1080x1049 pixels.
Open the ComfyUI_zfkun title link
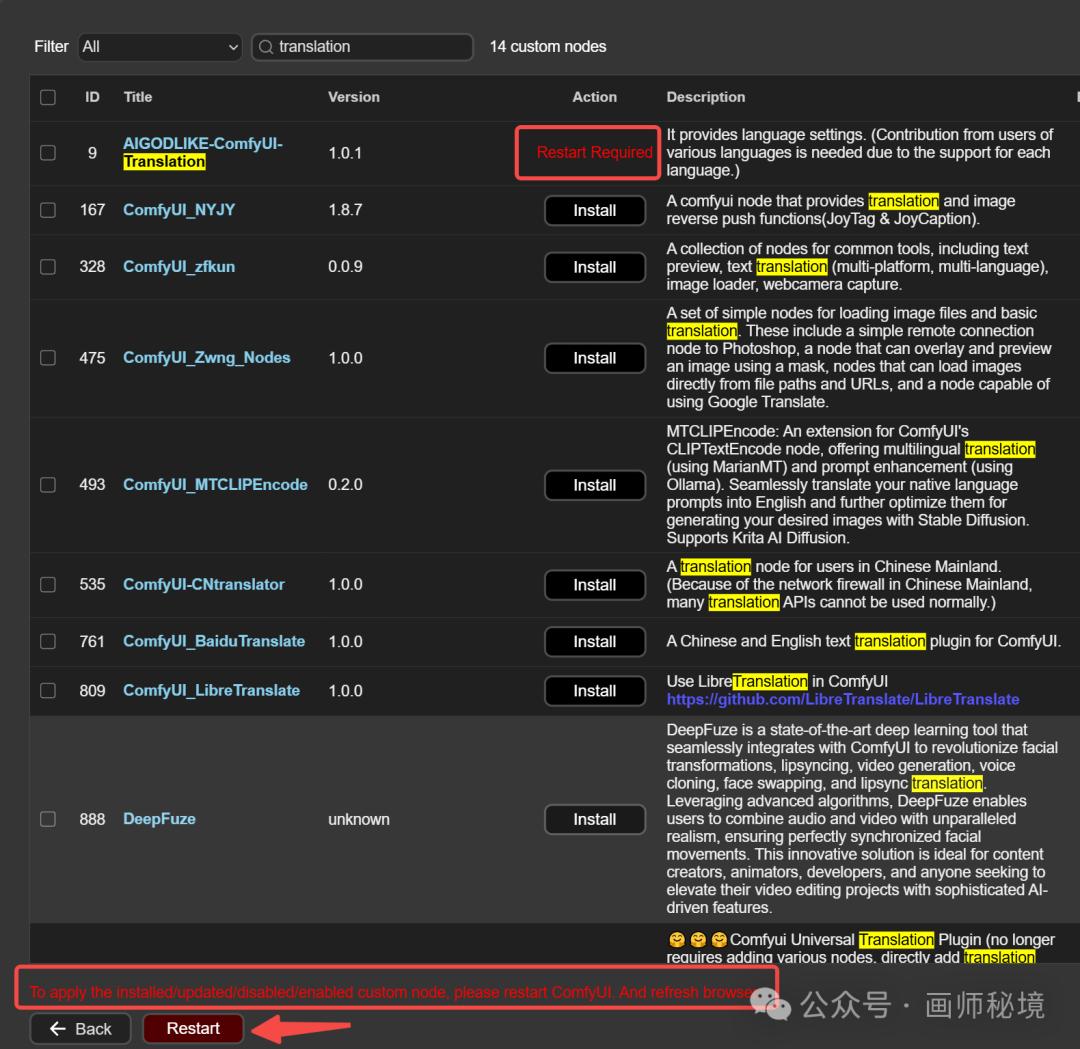pyautogui.click(x=179, y=267)
